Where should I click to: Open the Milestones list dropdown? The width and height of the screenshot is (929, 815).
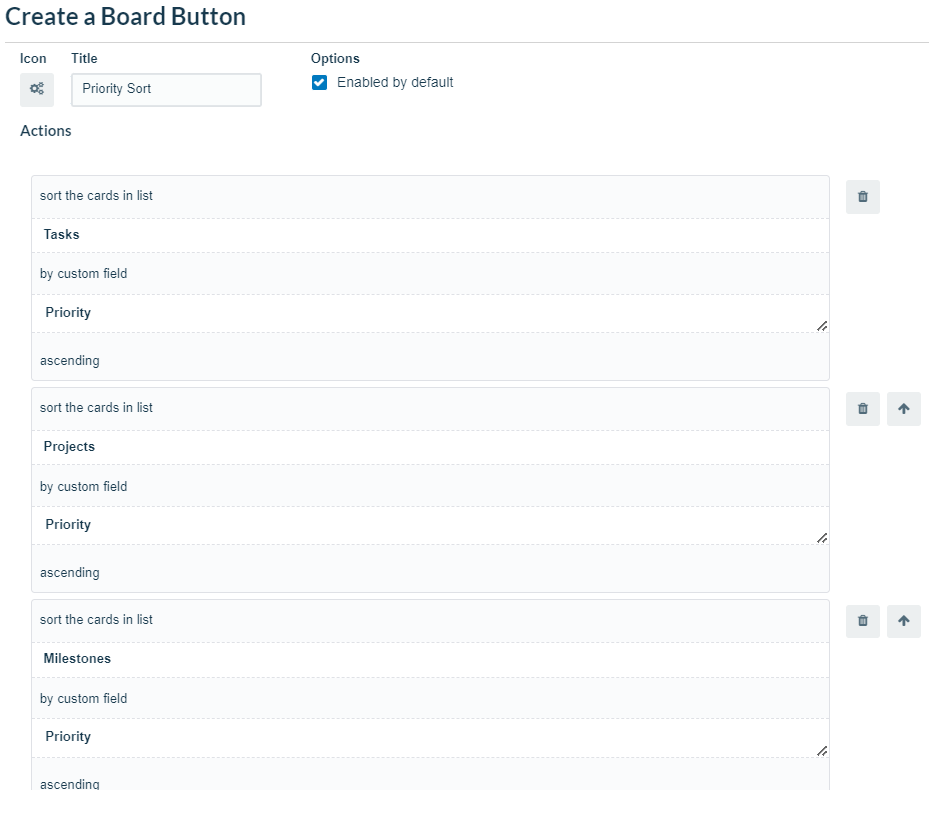(x=430, y=658)
